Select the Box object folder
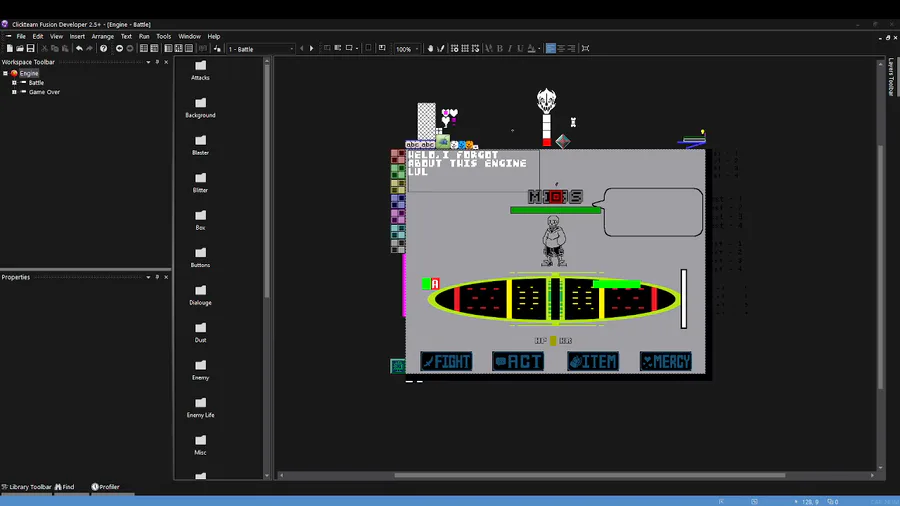The width and height of the screenshot is (900, 506). click(x=200, y=220)
